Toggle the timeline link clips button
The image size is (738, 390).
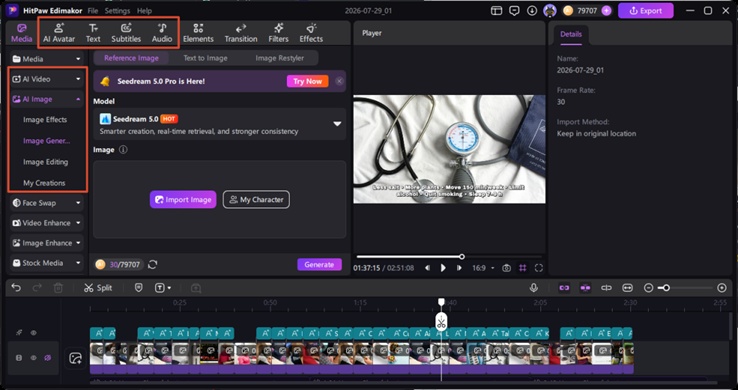564,287
